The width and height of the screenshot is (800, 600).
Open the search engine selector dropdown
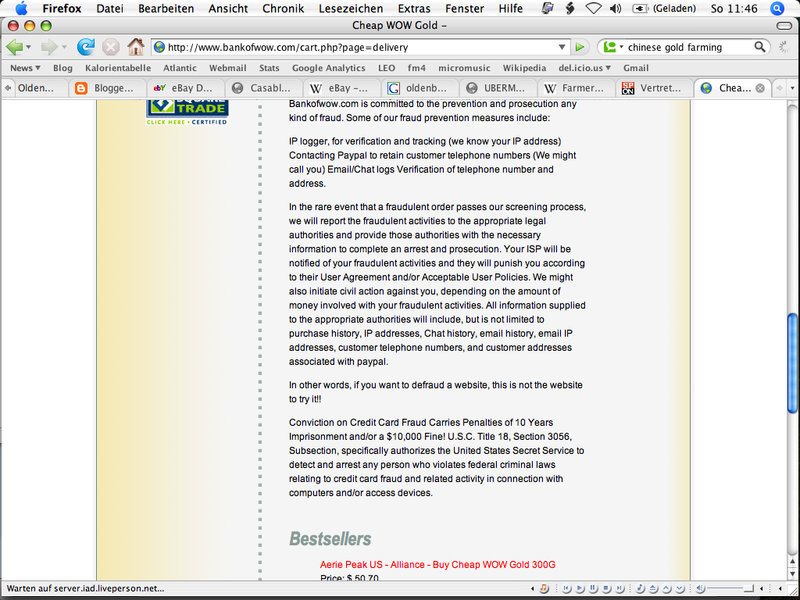click(621, 47)
